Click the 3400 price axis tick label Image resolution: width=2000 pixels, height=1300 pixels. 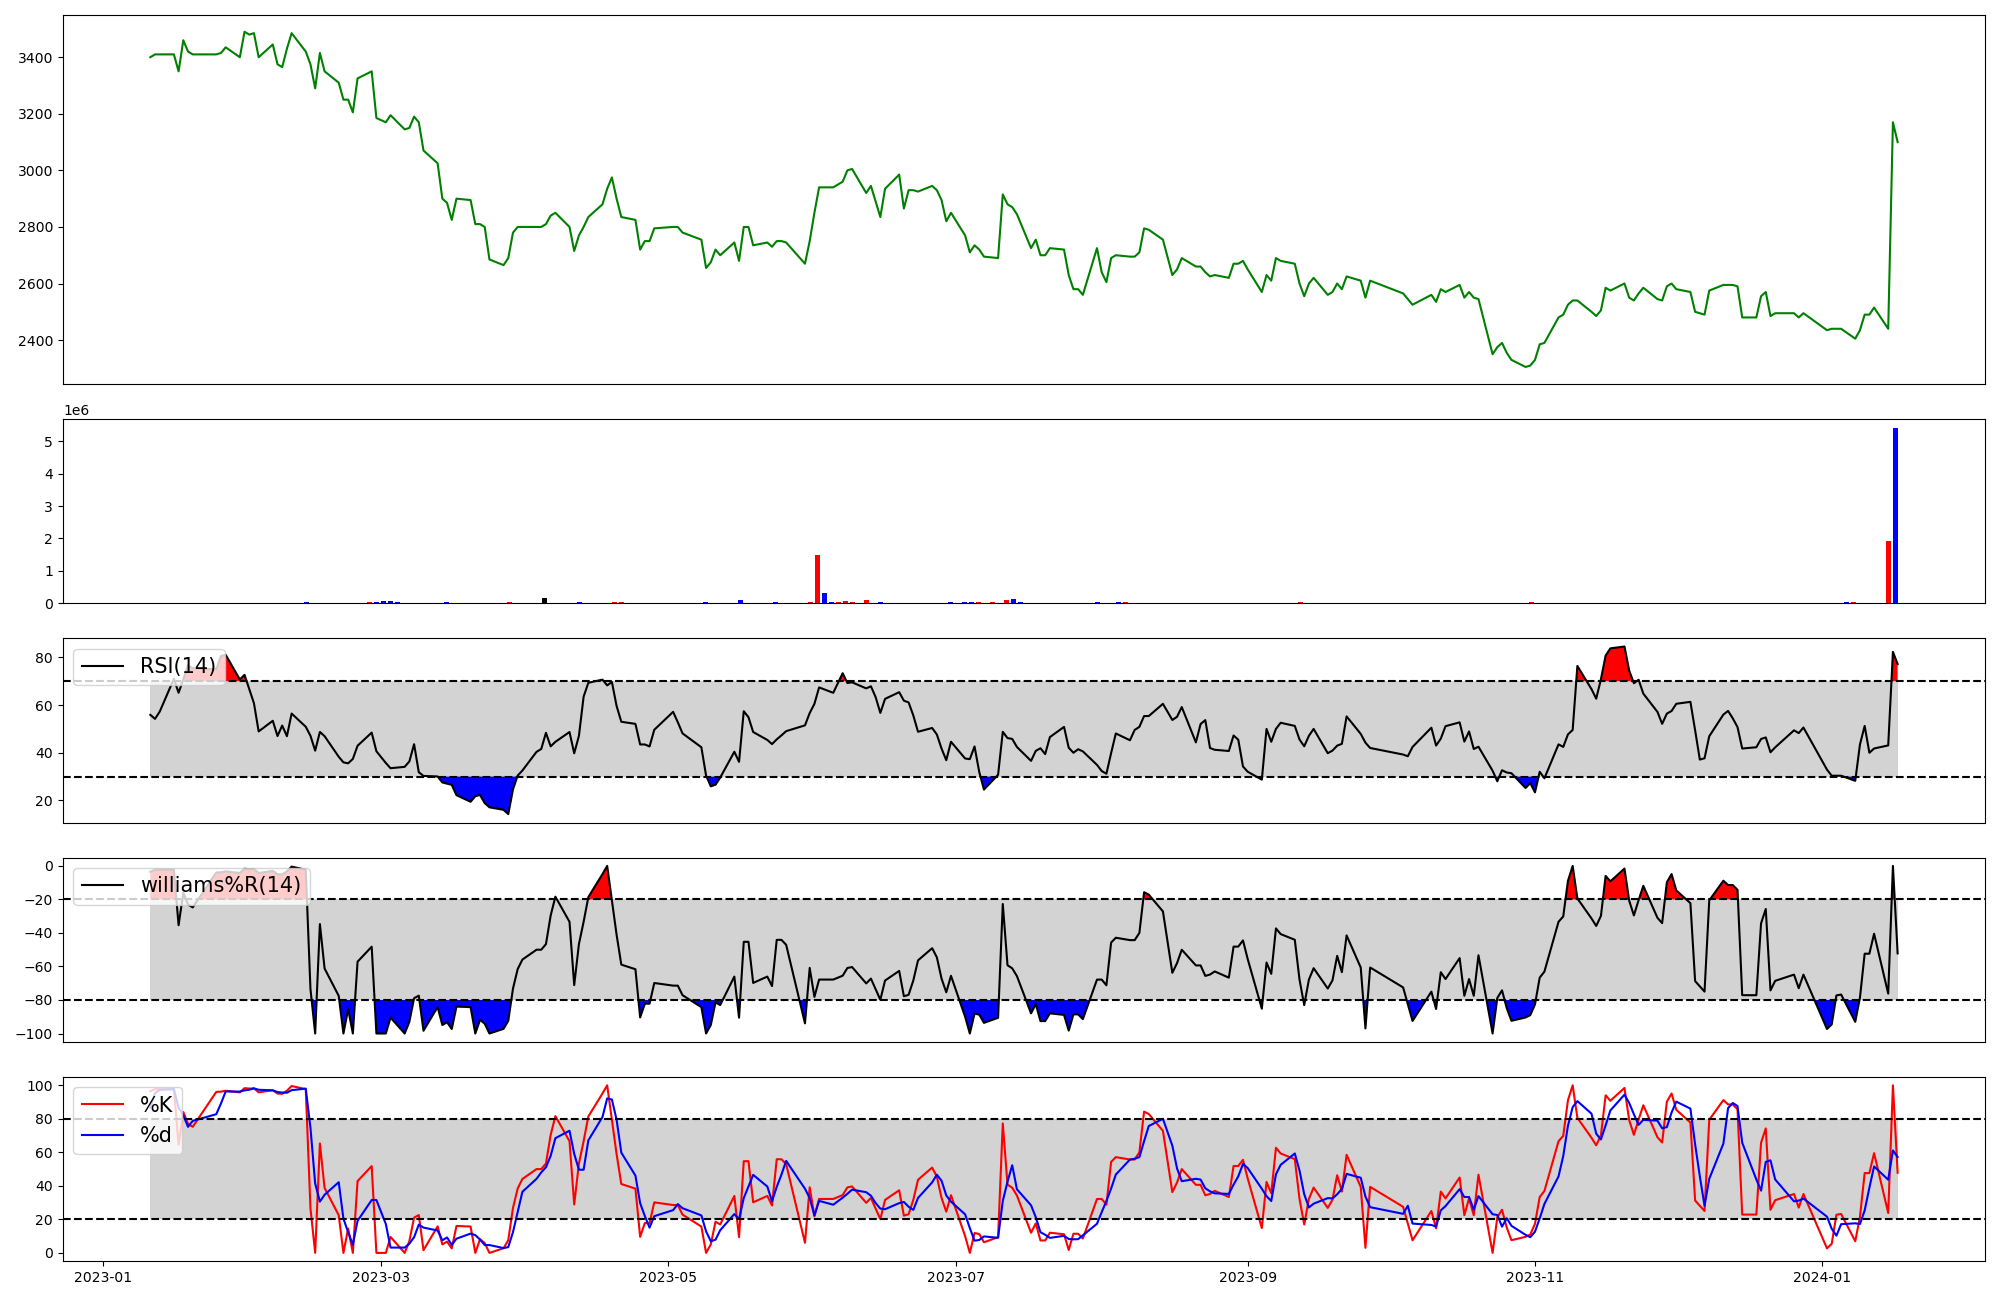[36, 58]
